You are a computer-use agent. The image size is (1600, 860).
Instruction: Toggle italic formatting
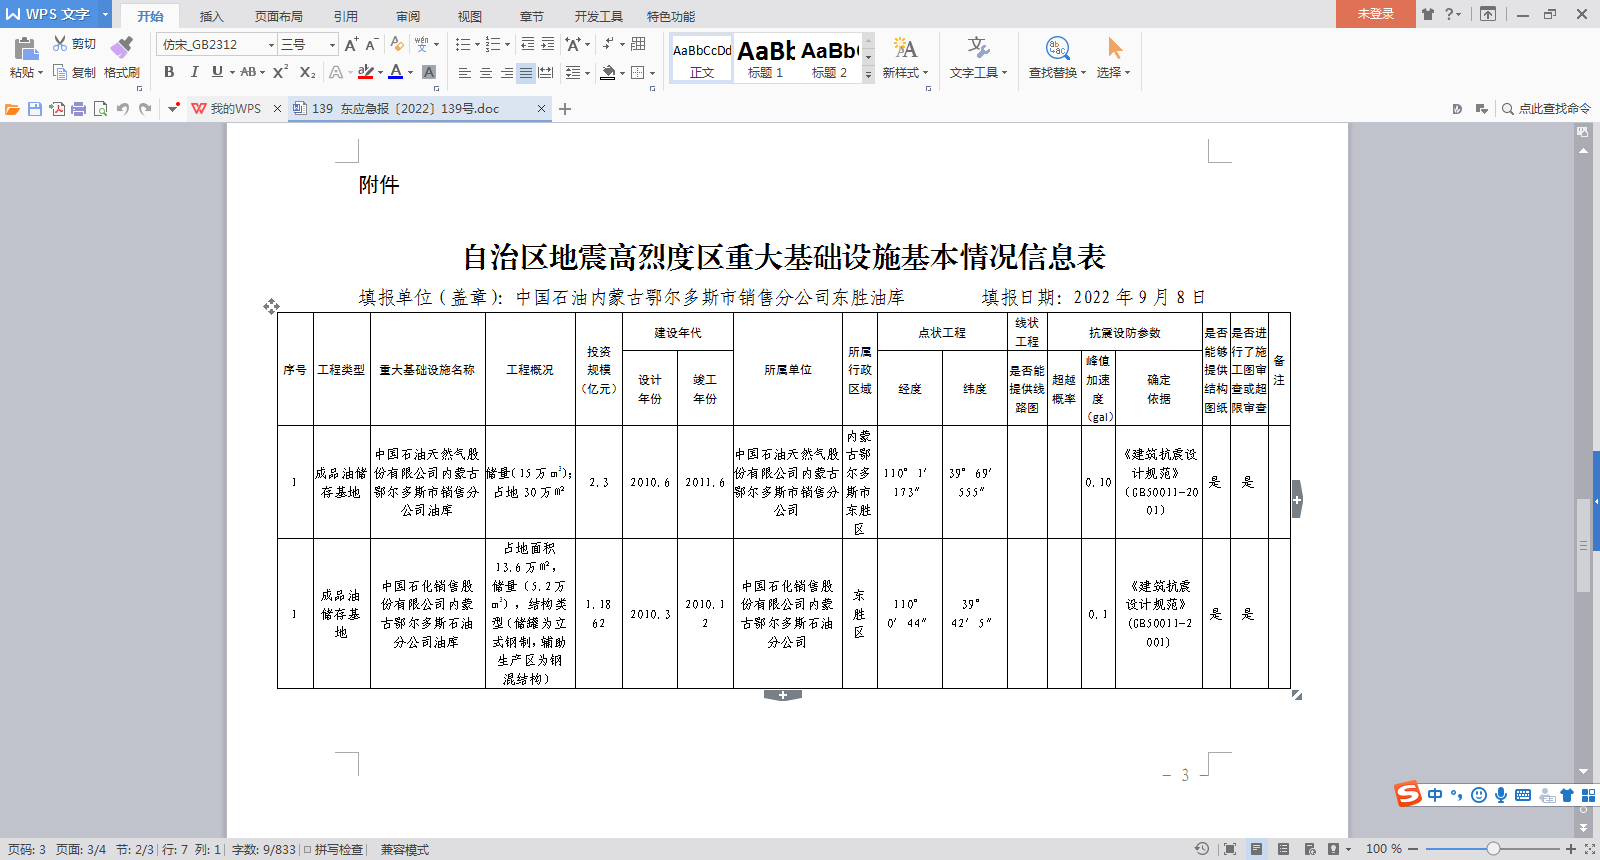[194, 72]
